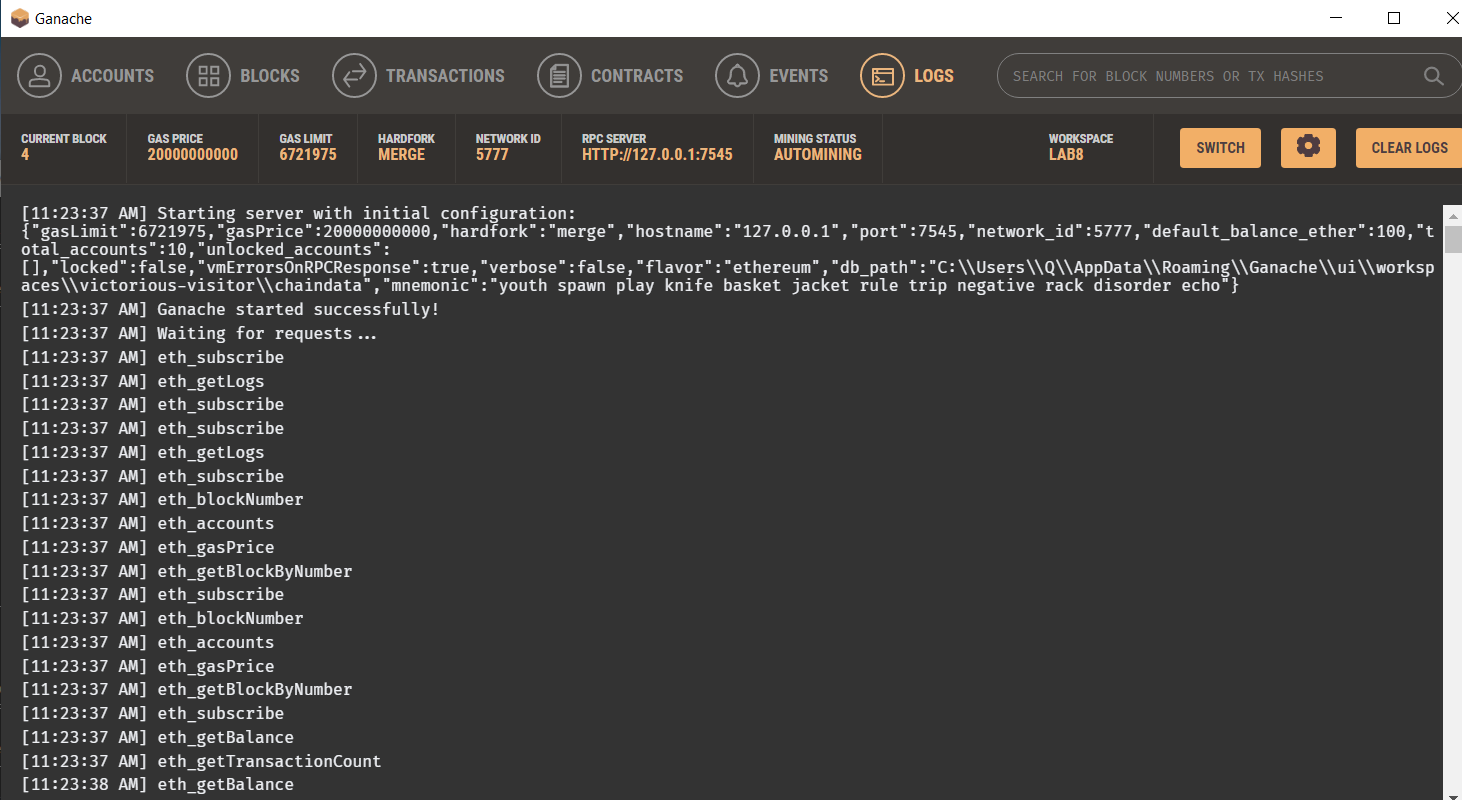Image resolution: width=1462 pixels, height=800 pixels.
Task: Click the CLEAR LOGS button
Action: tap(1409, 147)
